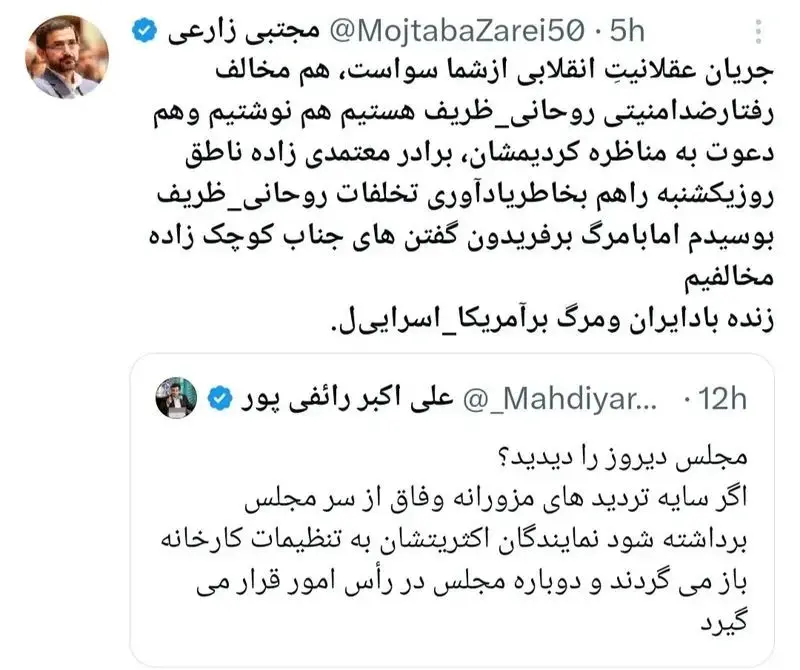Open the @_Mahdiyar... handle in the quoted tweet

pos(560,399)
